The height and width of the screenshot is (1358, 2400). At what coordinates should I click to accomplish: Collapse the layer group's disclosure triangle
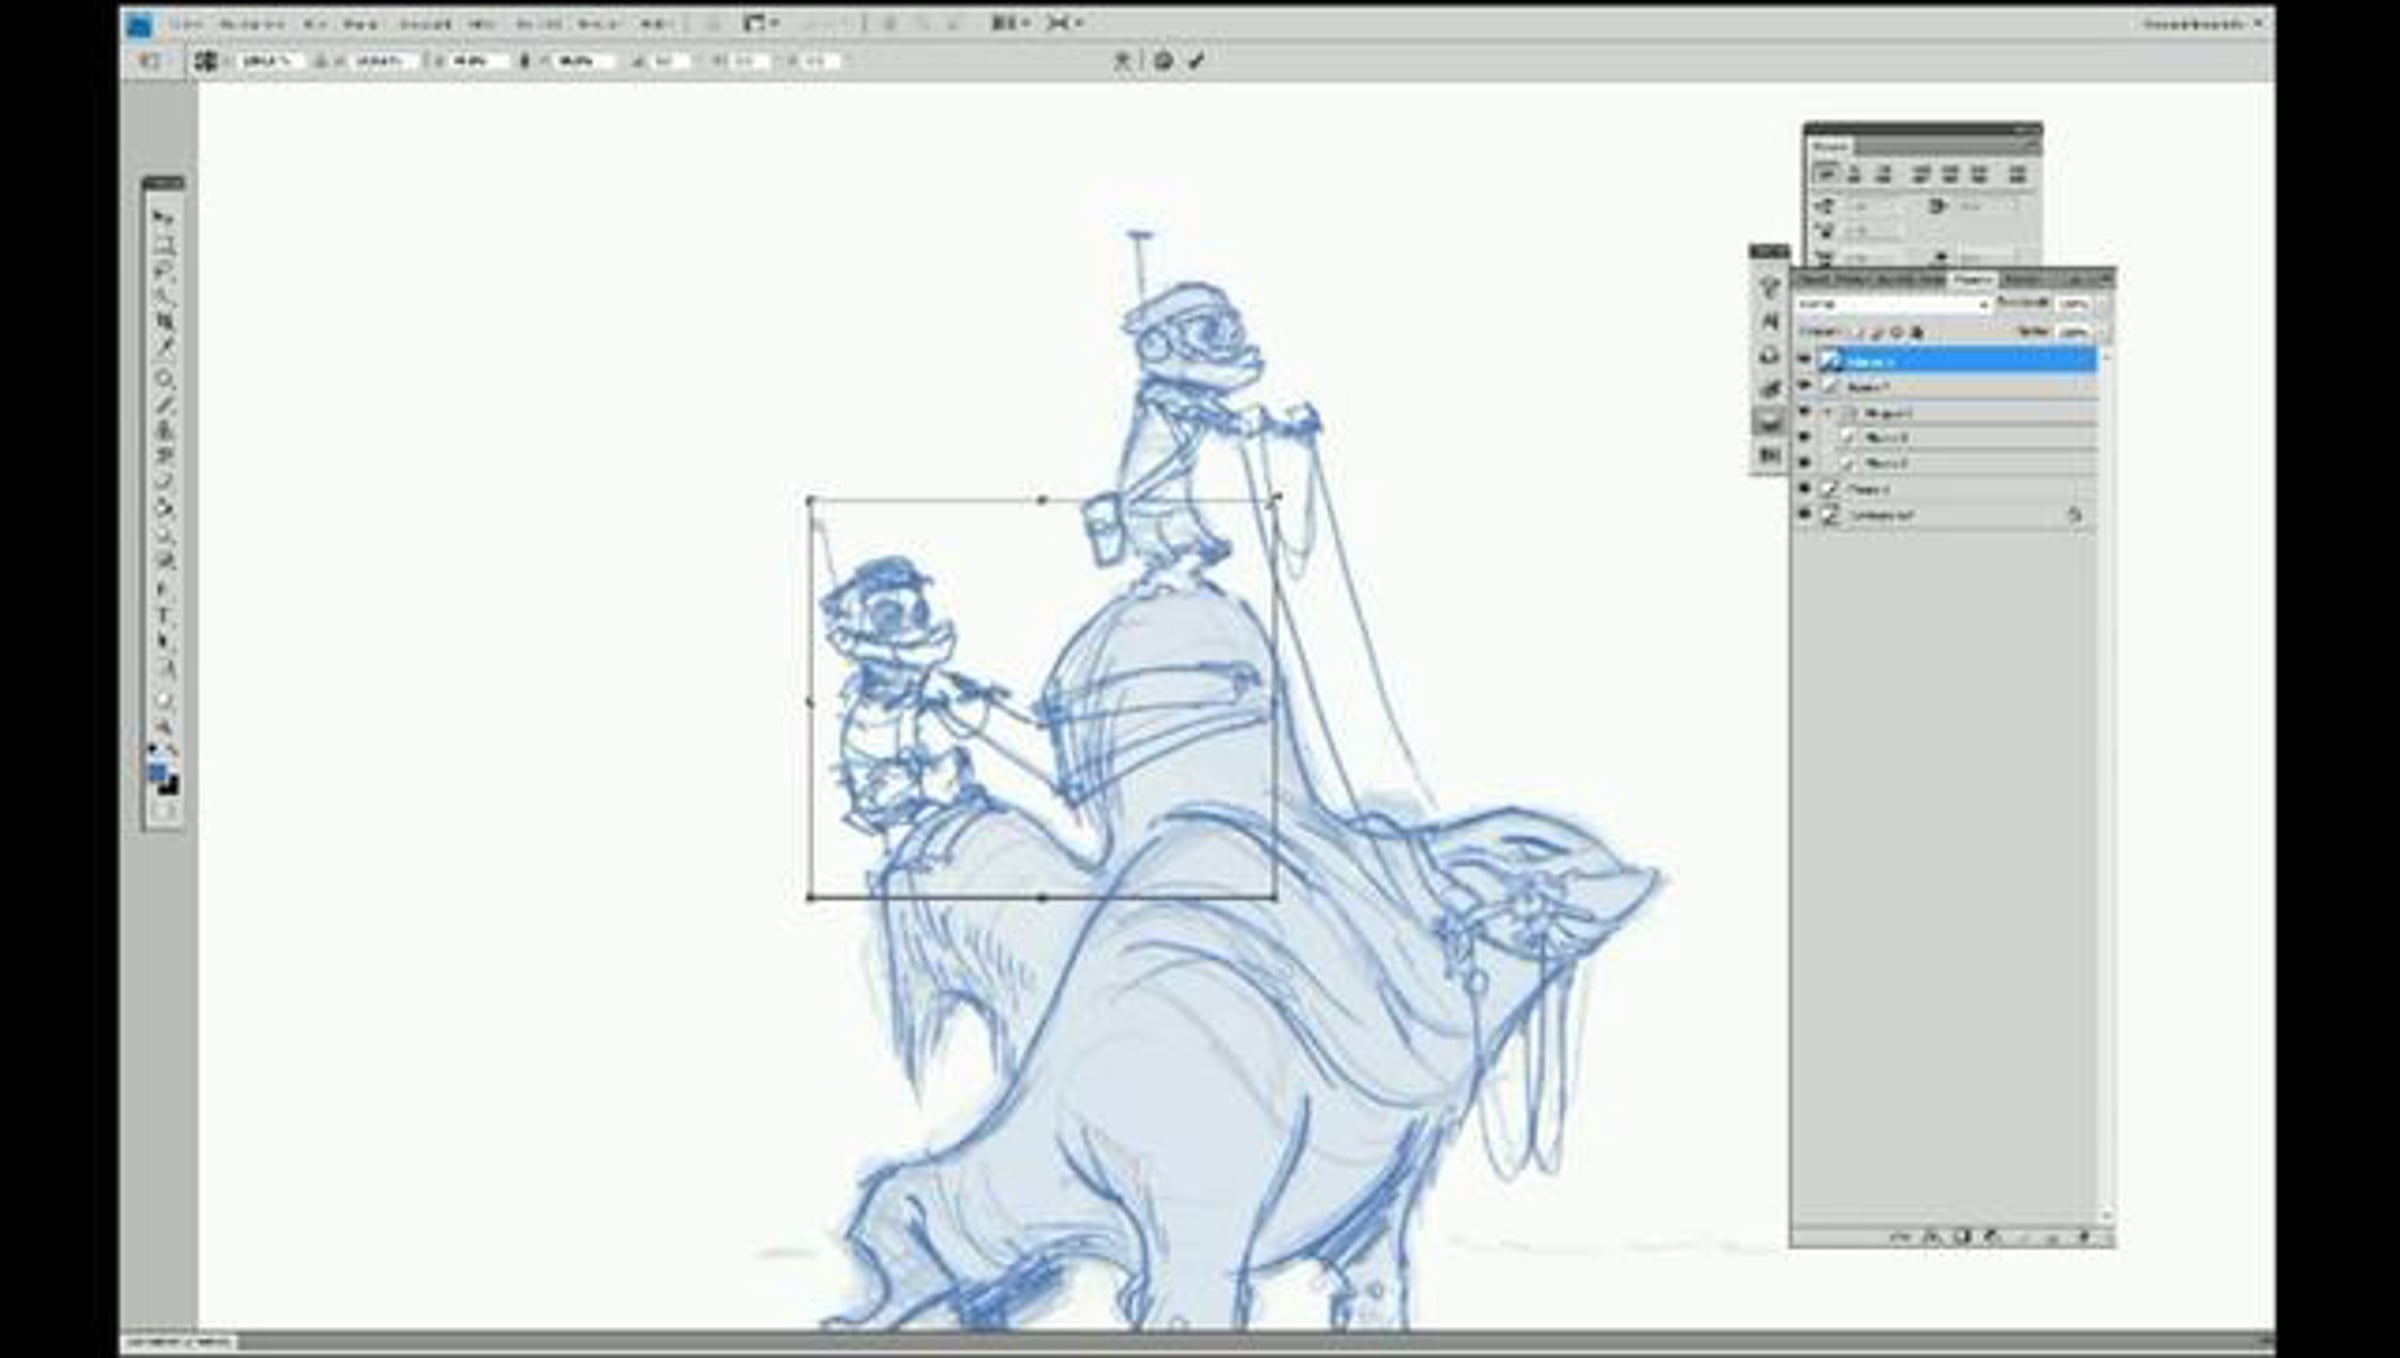[x=1828, y=412]
